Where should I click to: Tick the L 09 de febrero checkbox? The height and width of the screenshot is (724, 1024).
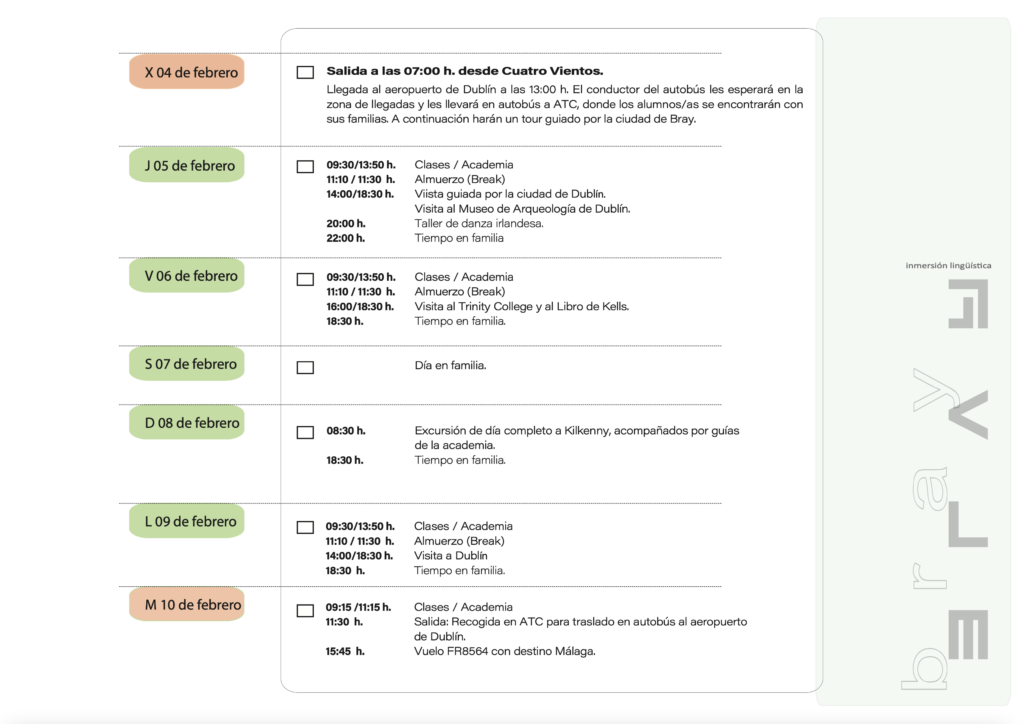pos(305,527)
